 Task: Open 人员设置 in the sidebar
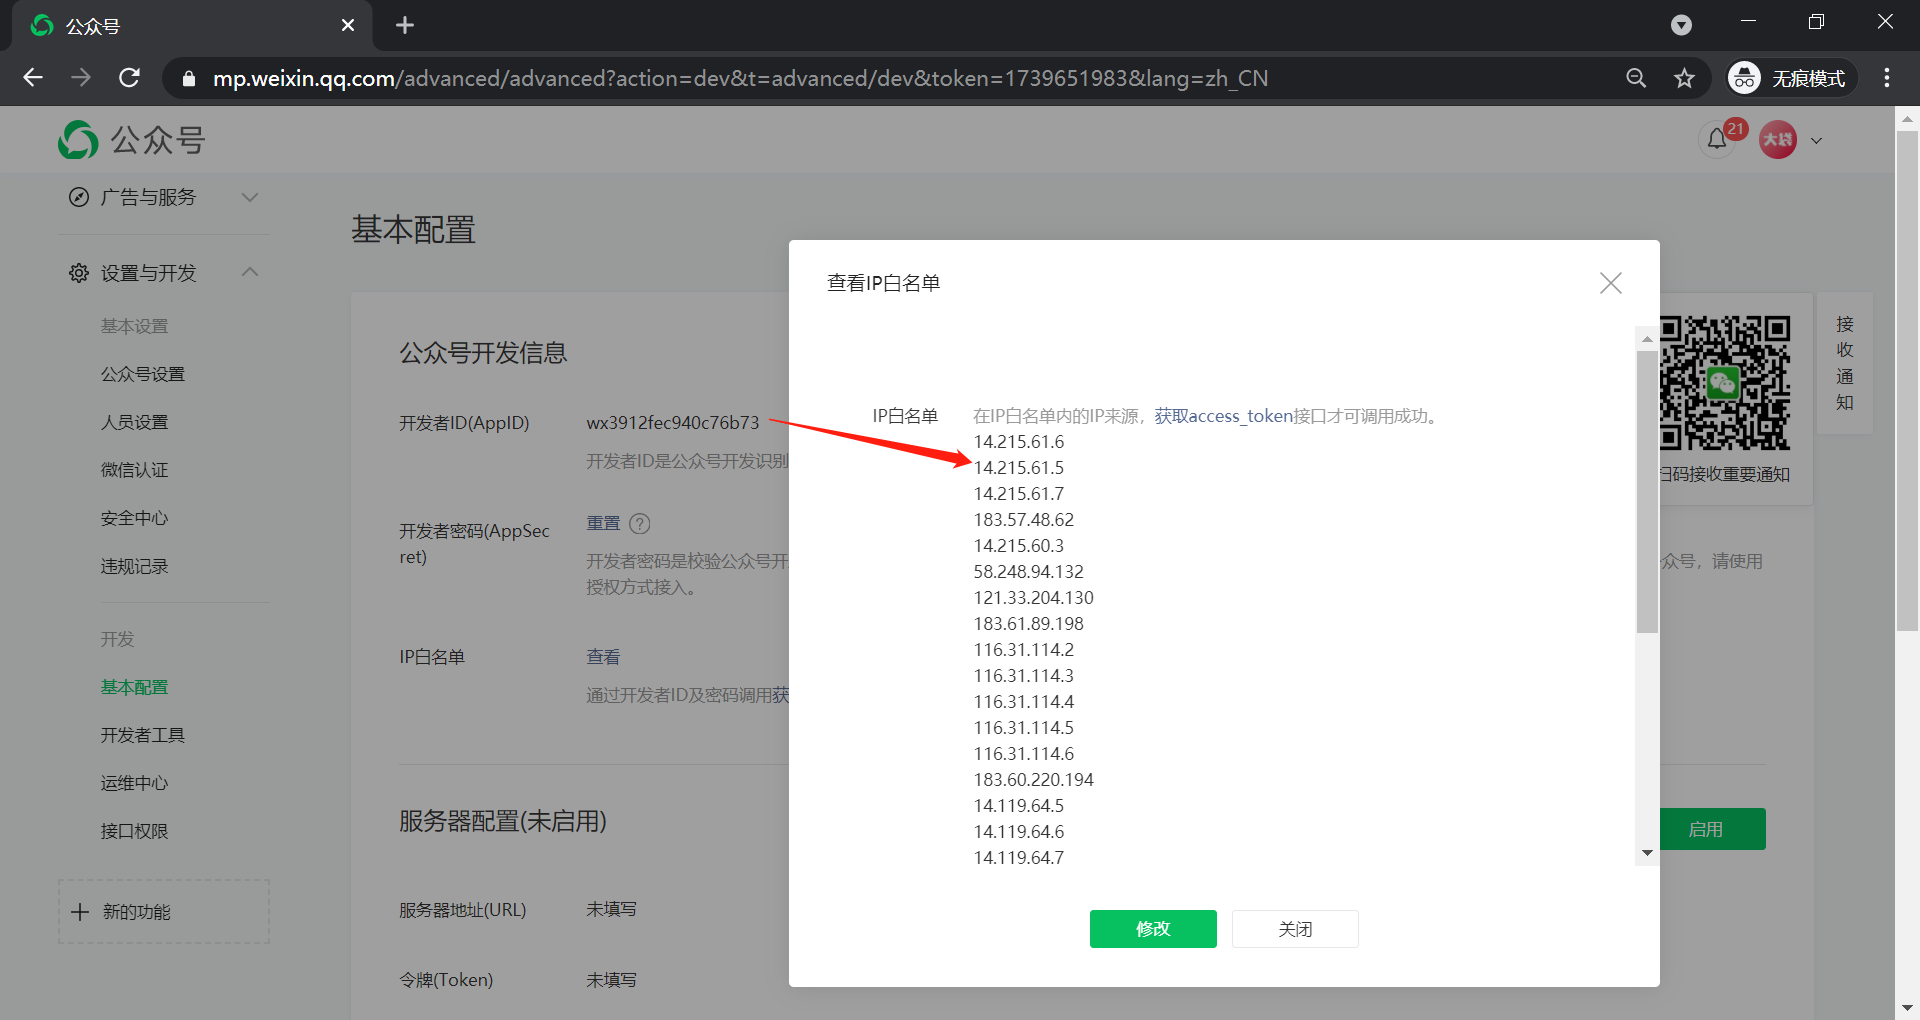[x=134, y=422]
